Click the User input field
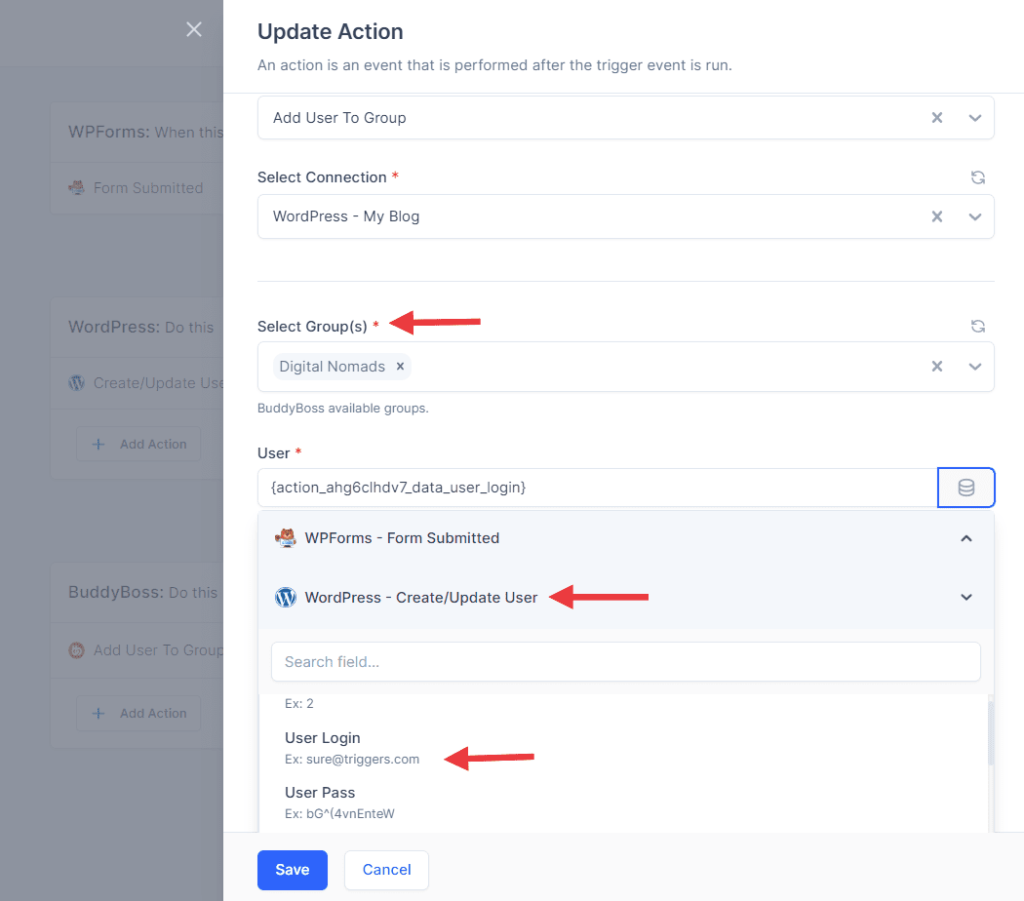Viewport: 1024px width, 901px height. point(596,488)
